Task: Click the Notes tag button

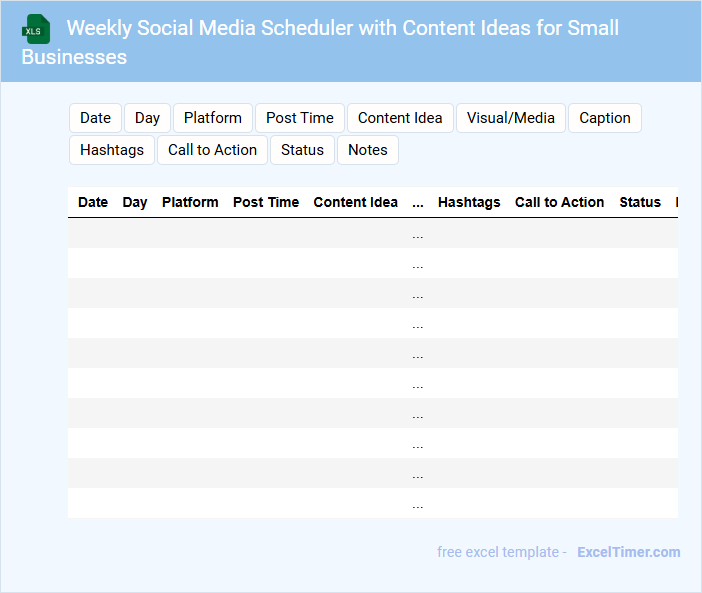Action: tap(368, 150)
